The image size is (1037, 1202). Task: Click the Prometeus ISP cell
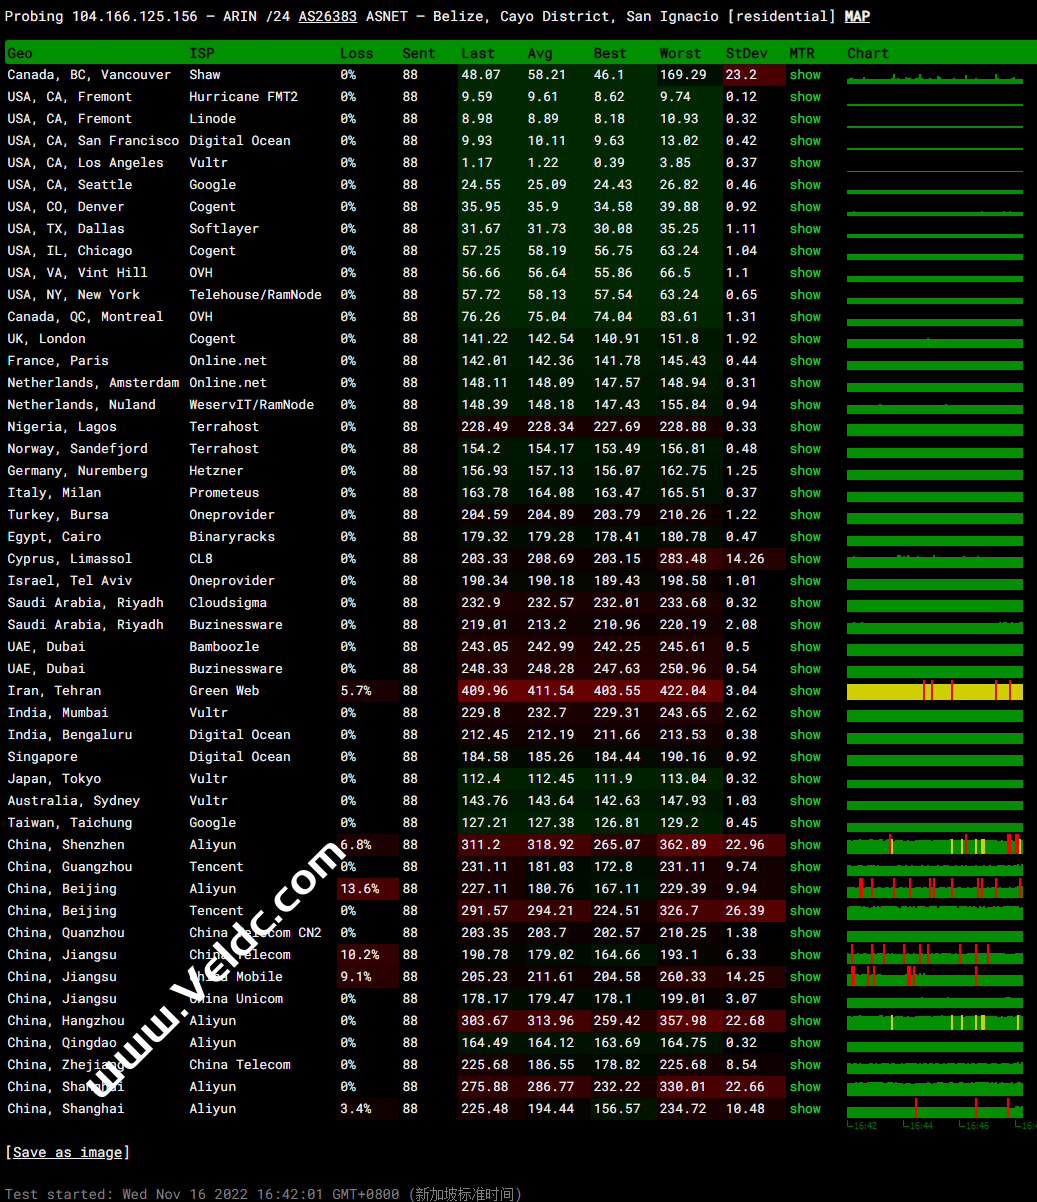(x=224, y=493)
